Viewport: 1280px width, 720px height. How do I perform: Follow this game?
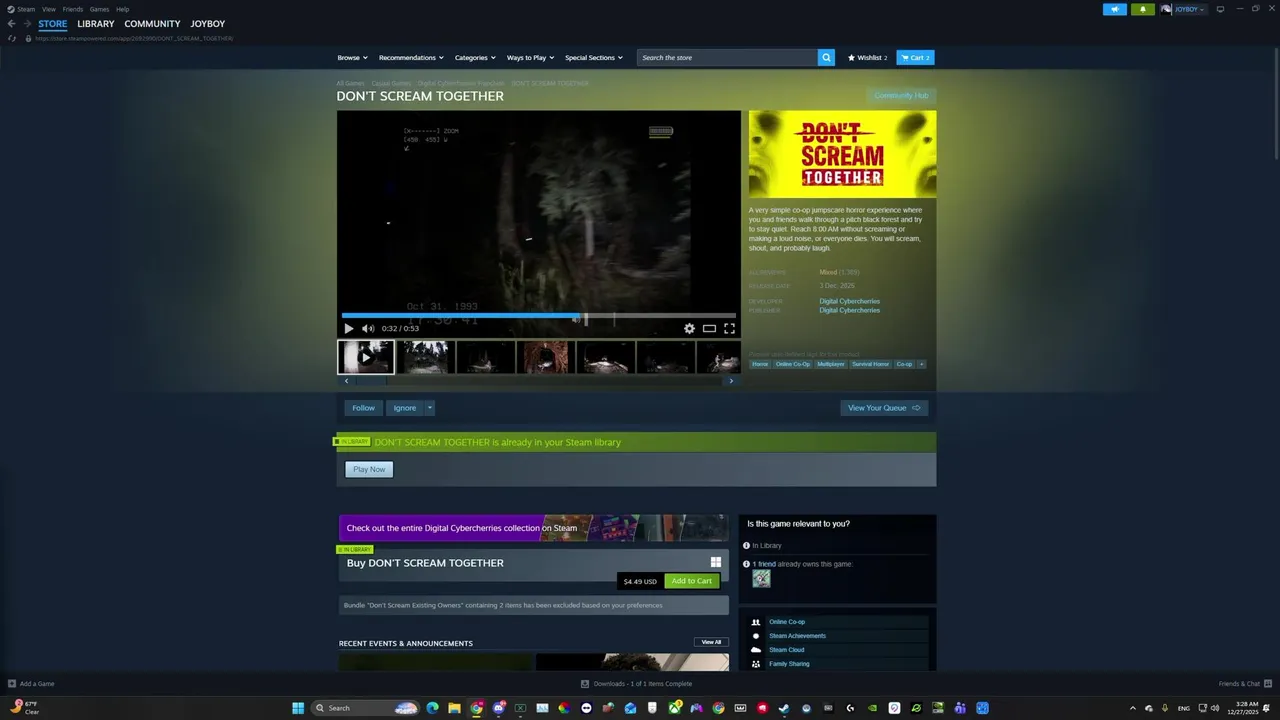coord(363,408)
